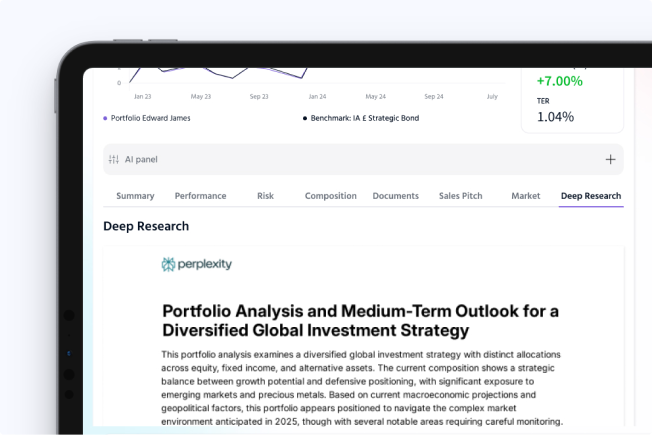
Task: Toggle Portfolio Edward James legend entry
Action: pyautogui.click(x=147, y=118)
